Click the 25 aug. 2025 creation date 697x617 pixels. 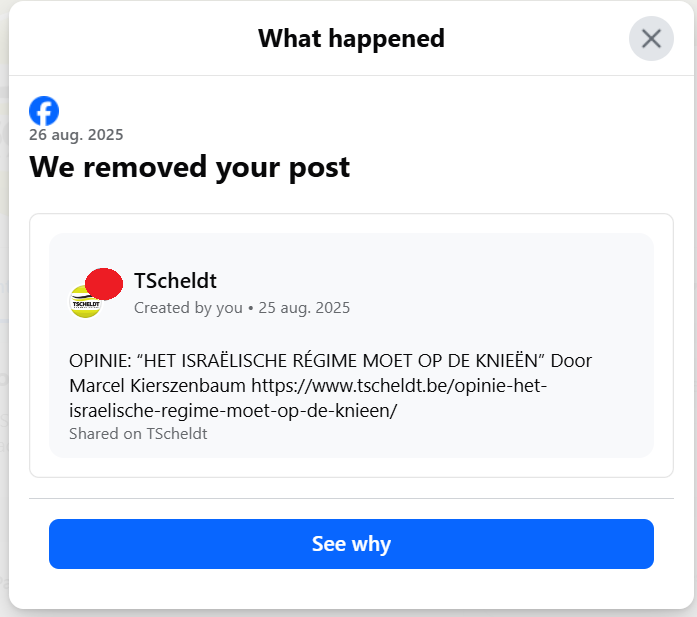point(304,308)
